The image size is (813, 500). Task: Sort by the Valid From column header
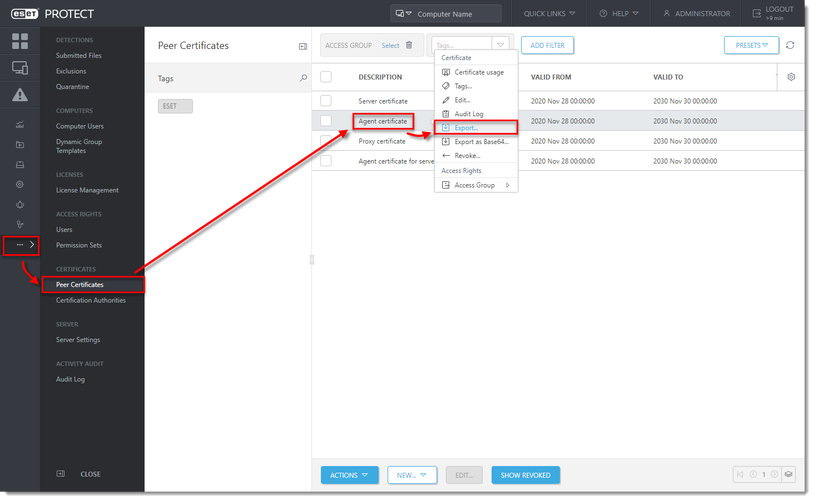click(551, 77)
